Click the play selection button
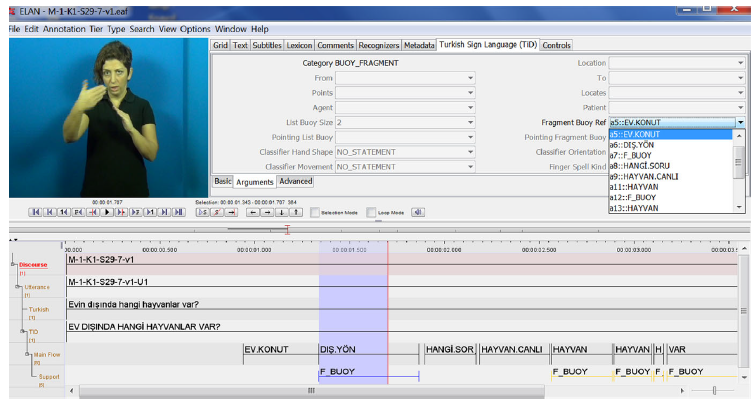This screenshot has width=756, height=402. coord(202,212)
